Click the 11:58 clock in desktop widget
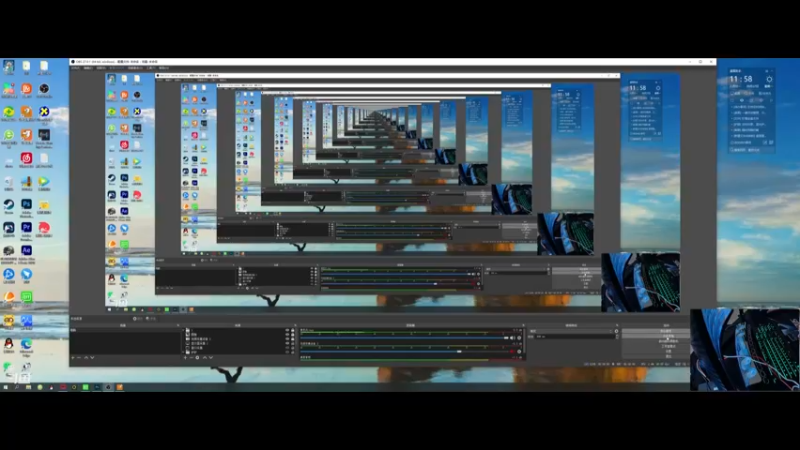Viewport: 800px width, 450px height. (741, 79)
